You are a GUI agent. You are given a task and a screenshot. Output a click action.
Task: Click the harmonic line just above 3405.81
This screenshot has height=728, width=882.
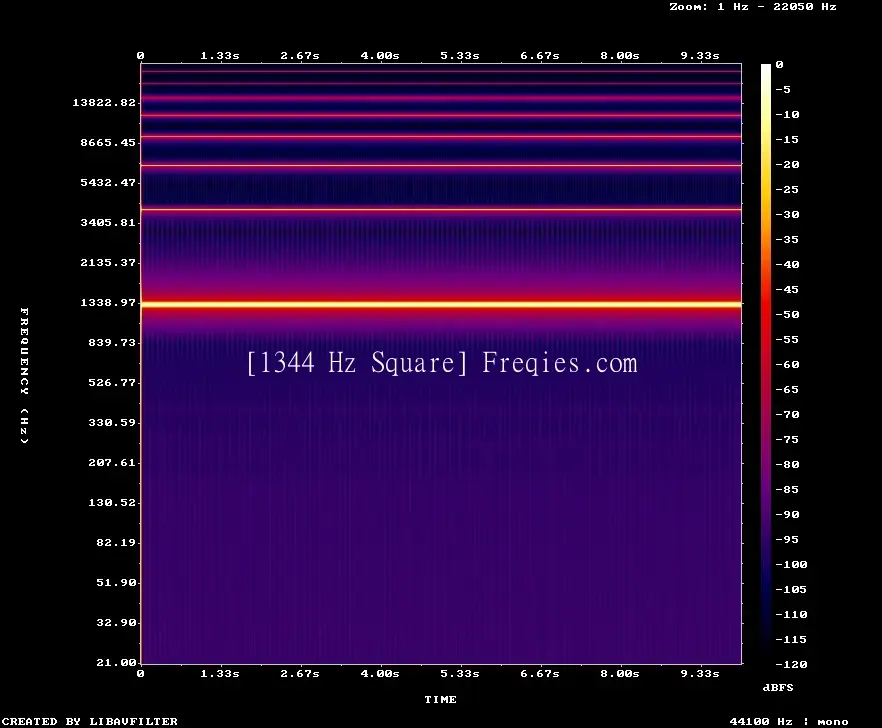click(x=441, y=209)
